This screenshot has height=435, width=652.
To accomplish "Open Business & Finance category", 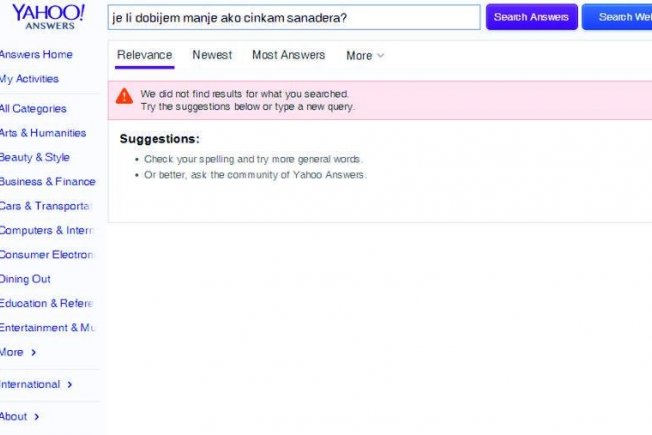I will click(47, 182).
